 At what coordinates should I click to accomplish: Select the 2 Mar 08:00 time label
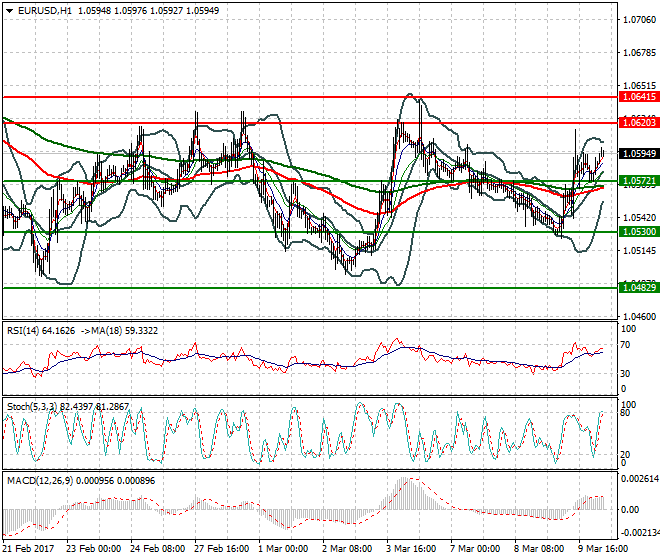click(x=347, y=549)
